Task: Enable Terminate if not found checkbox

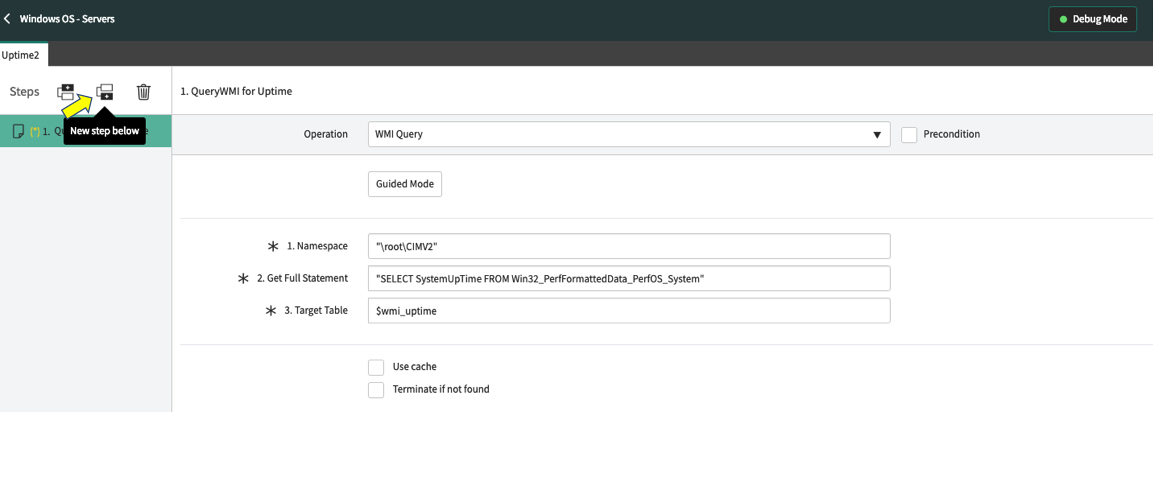Action: point(376,390)
